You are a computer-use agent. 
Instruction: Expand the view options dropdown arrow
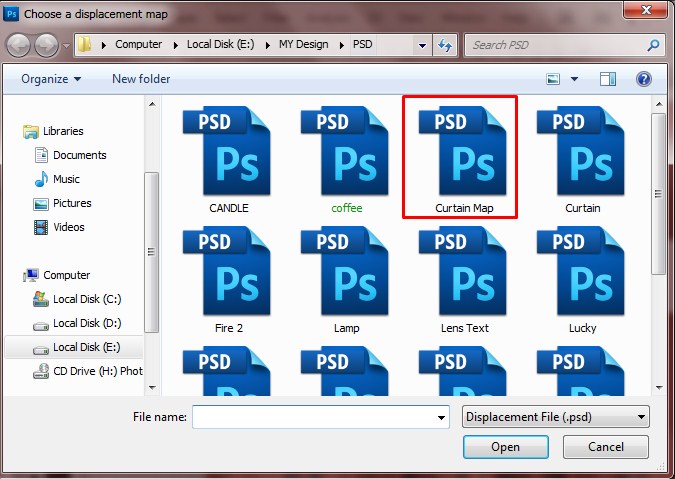[574, 79]
